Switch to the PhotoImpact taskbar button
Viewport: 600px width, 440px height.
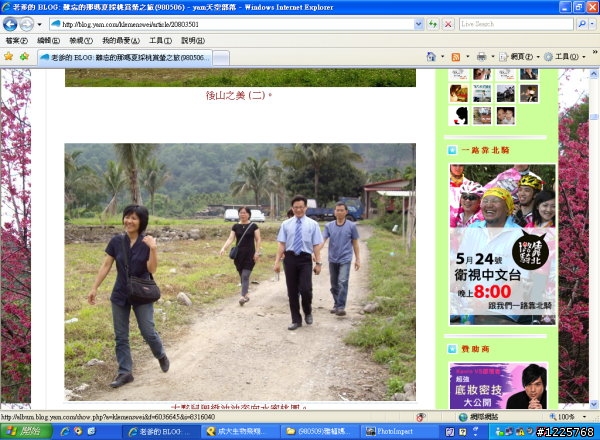coord(398,432)
